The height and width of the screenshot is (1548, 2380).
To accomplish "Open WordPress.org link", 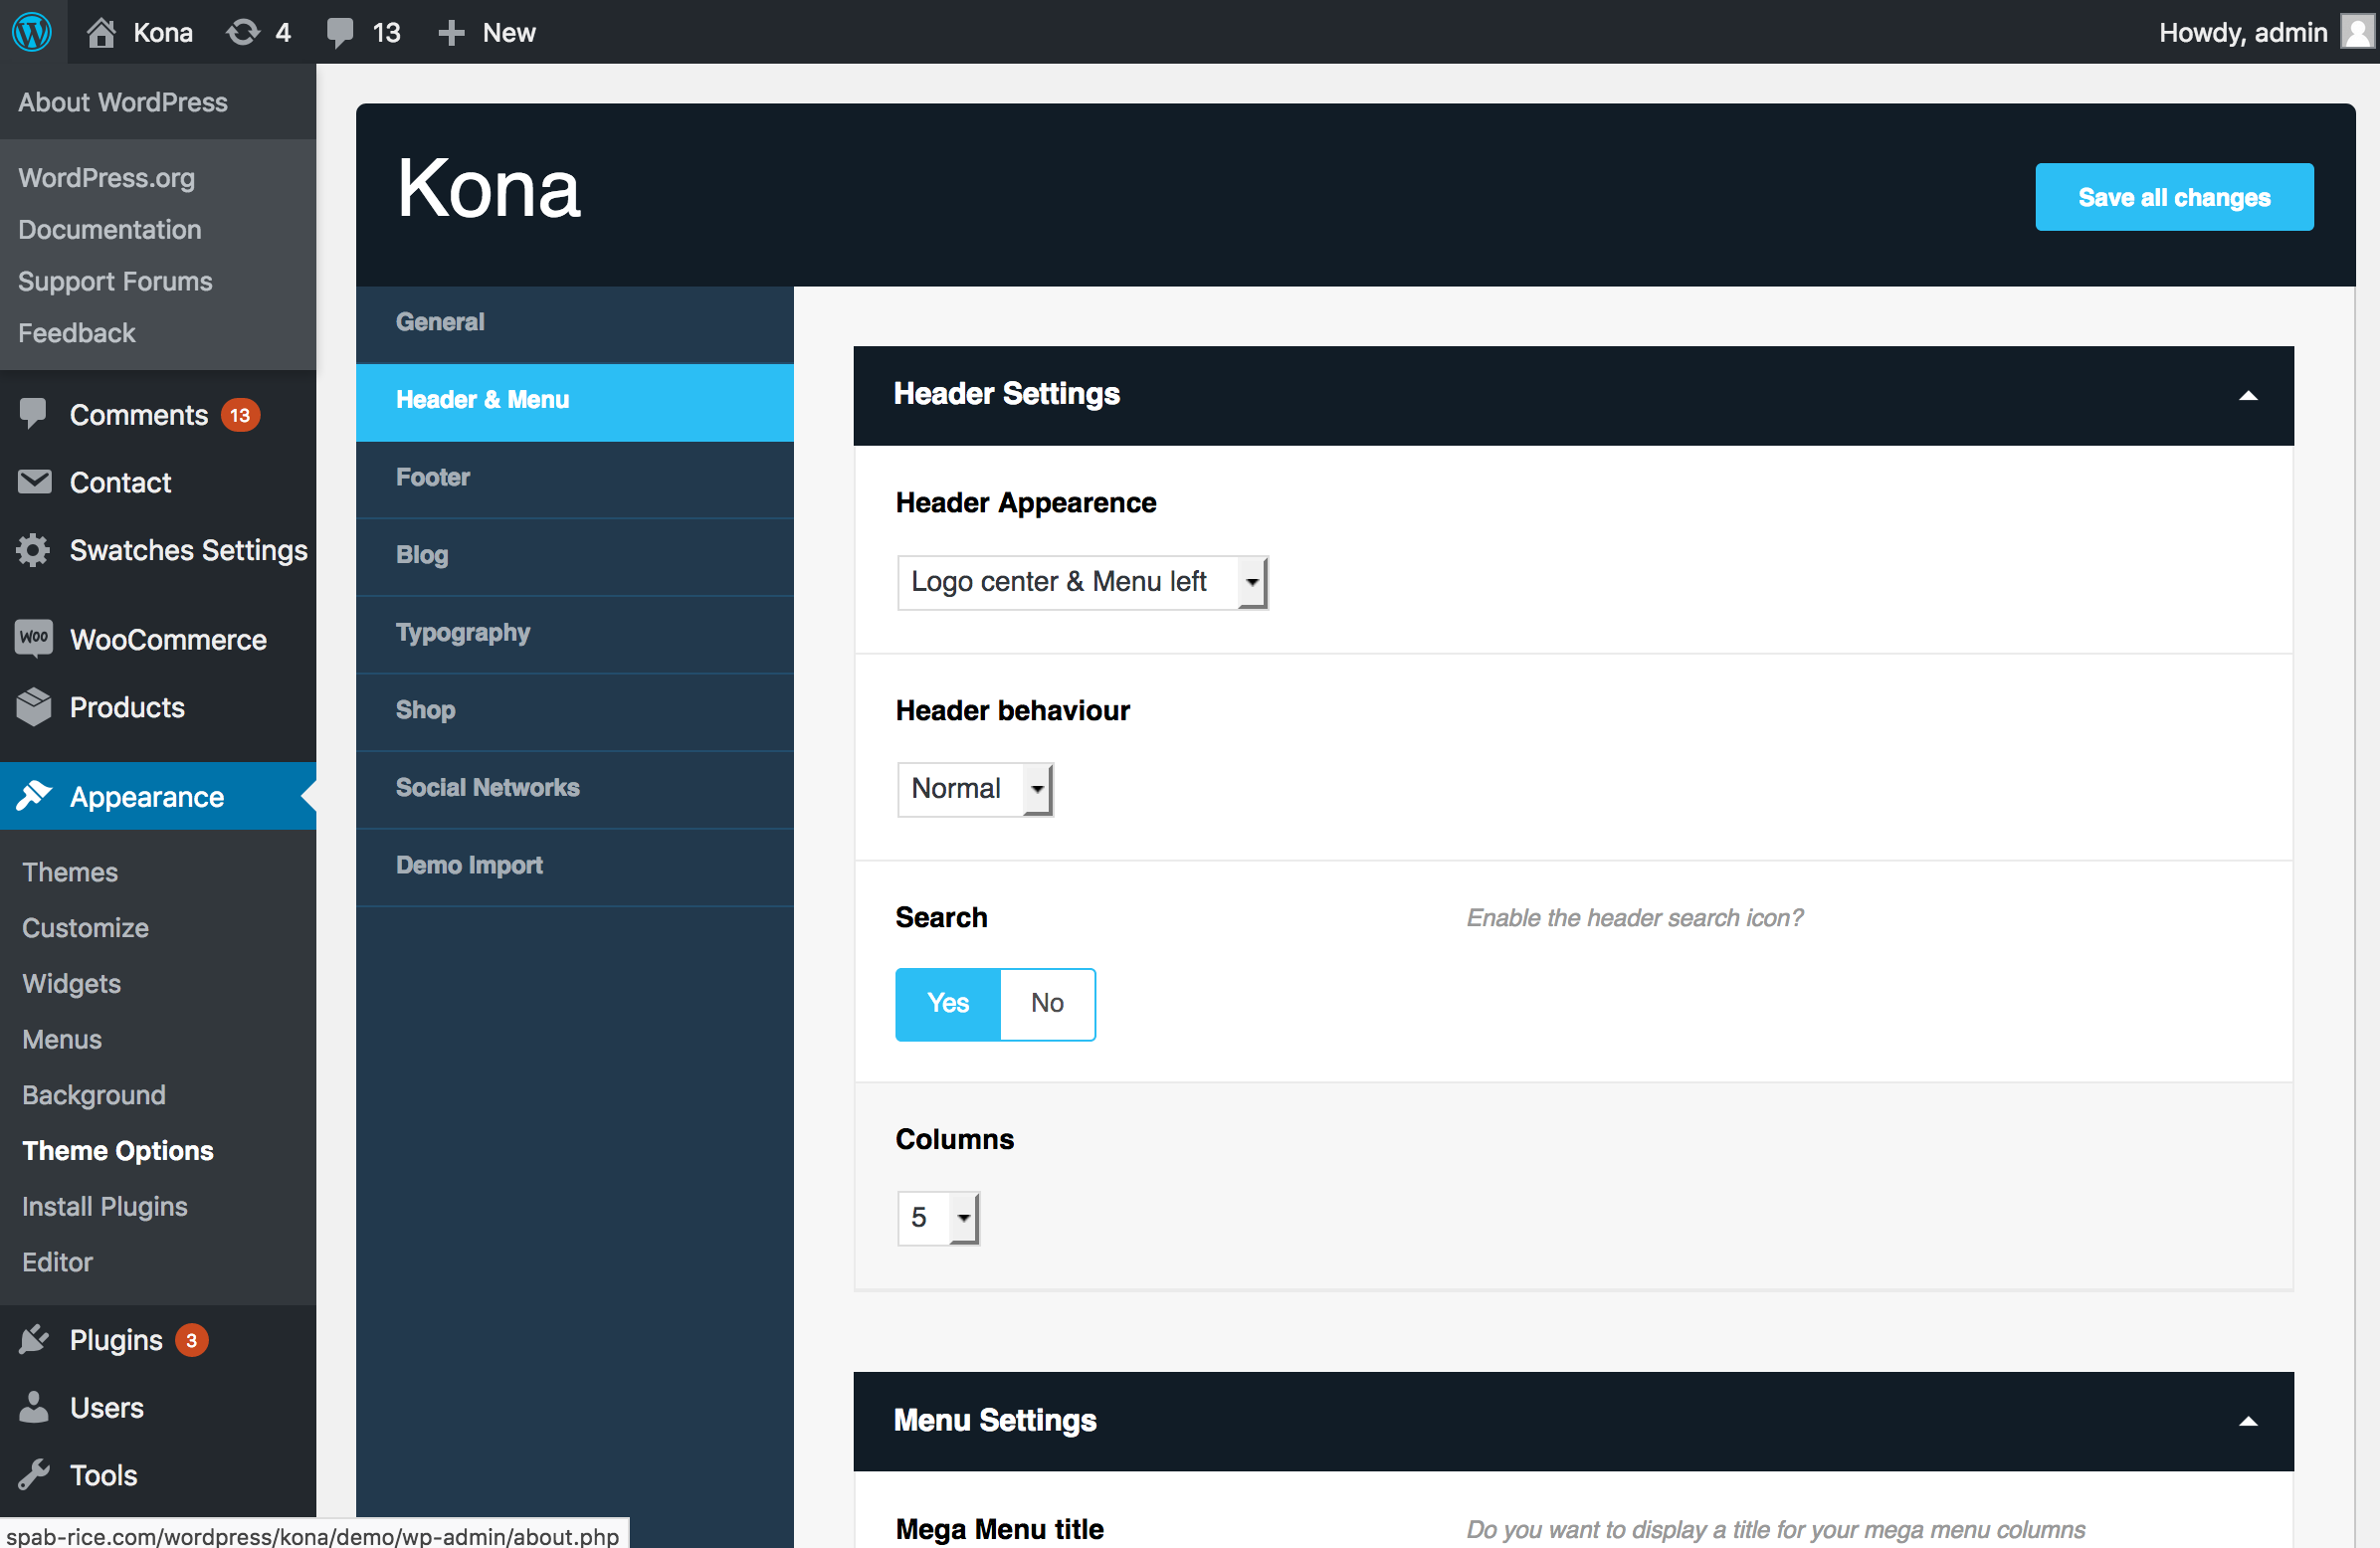I will pyautogui.click(x=106, y=178).
